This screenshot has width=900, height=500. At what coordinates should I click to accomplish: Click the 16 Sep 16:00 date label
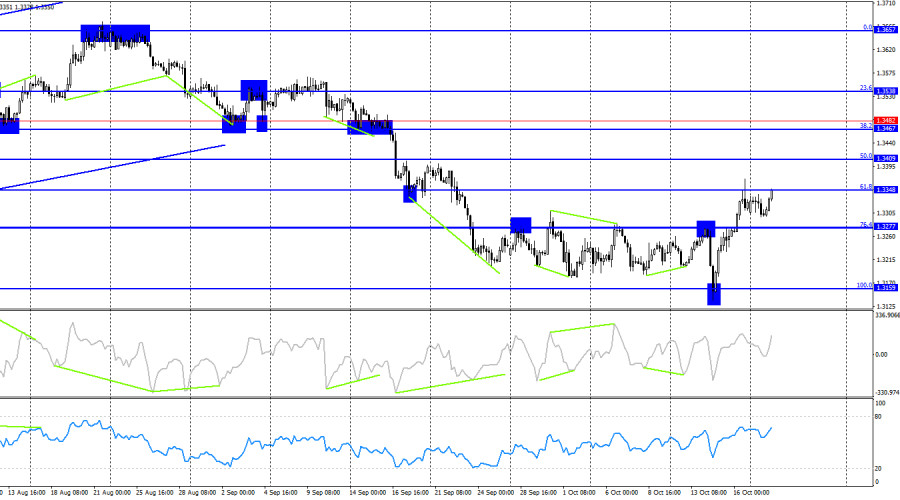click(x=410, y=493)
